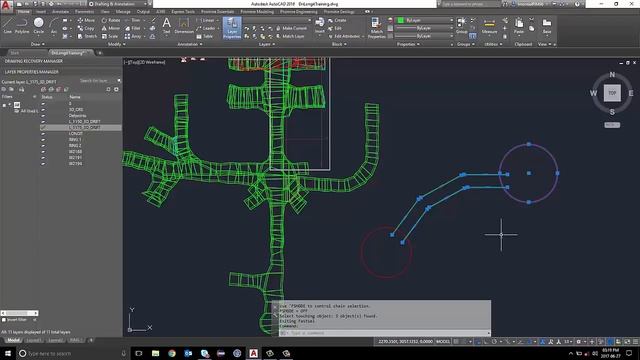Select the Polyline tool
Image resolution: width=640 pixels, height=360 pixels.
[x=22, y=25]
